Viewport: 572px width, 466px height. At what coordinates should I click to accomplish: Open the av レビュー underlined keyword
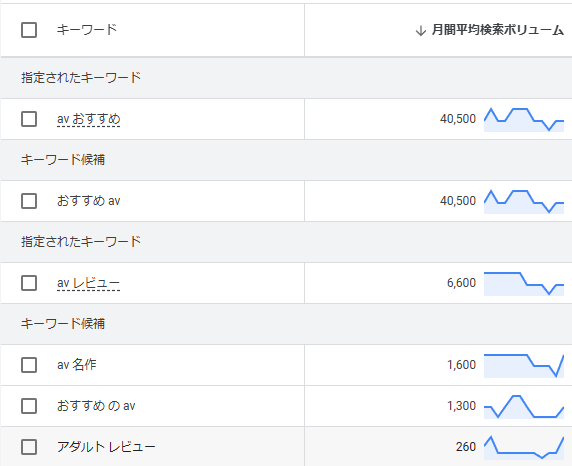[88, 283]
